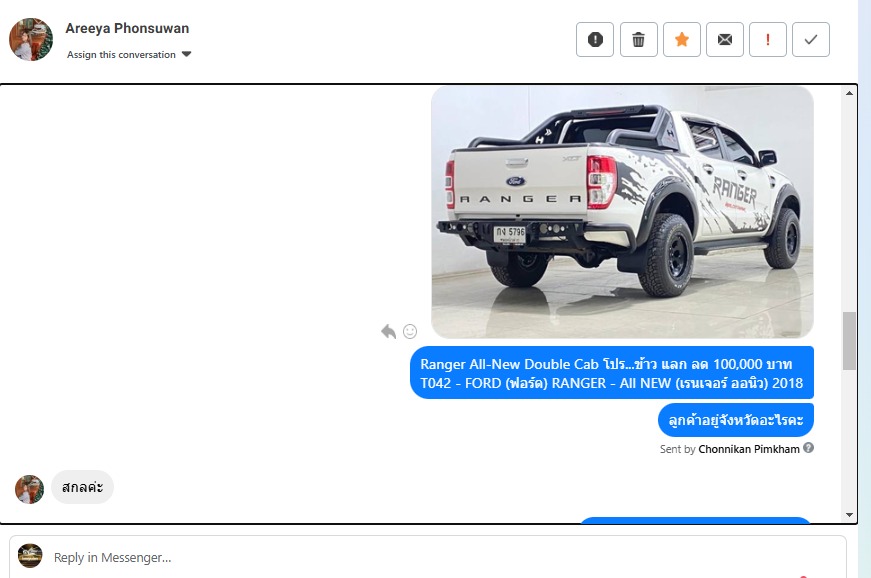Mark conversation as spam with octagon icon
Viewport: 871px width, 578px height.
pos(595,39)
